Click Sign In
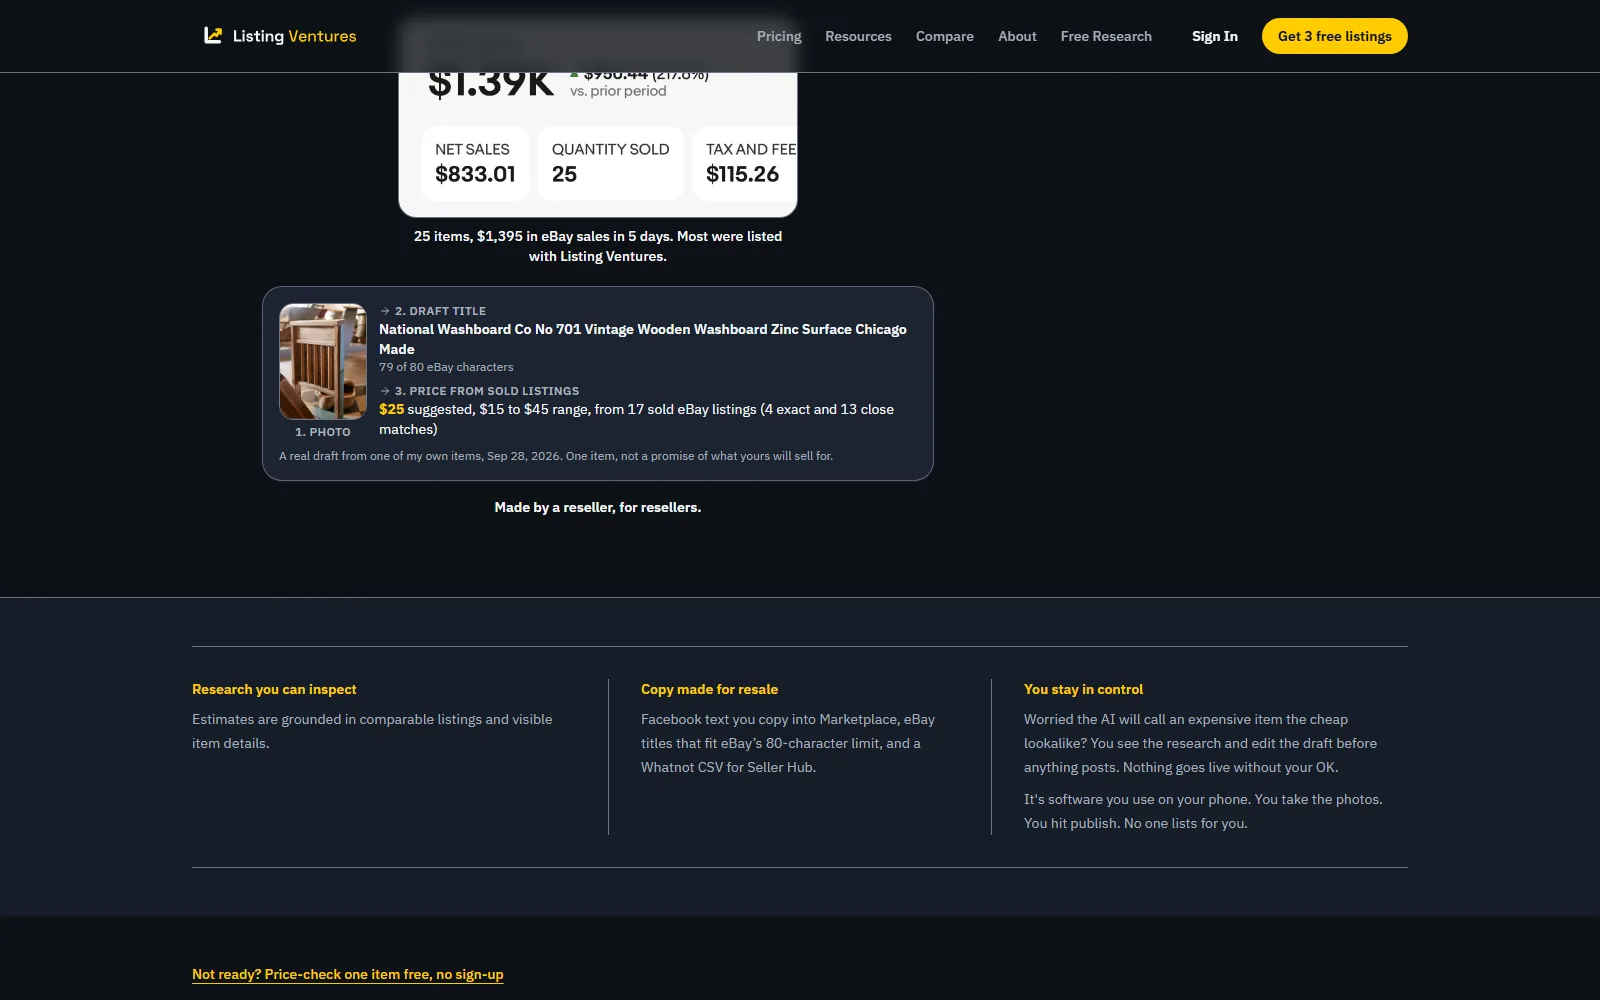Image resolution: width=1600 pixels, height=1000 pixels. click(1215, 36)
